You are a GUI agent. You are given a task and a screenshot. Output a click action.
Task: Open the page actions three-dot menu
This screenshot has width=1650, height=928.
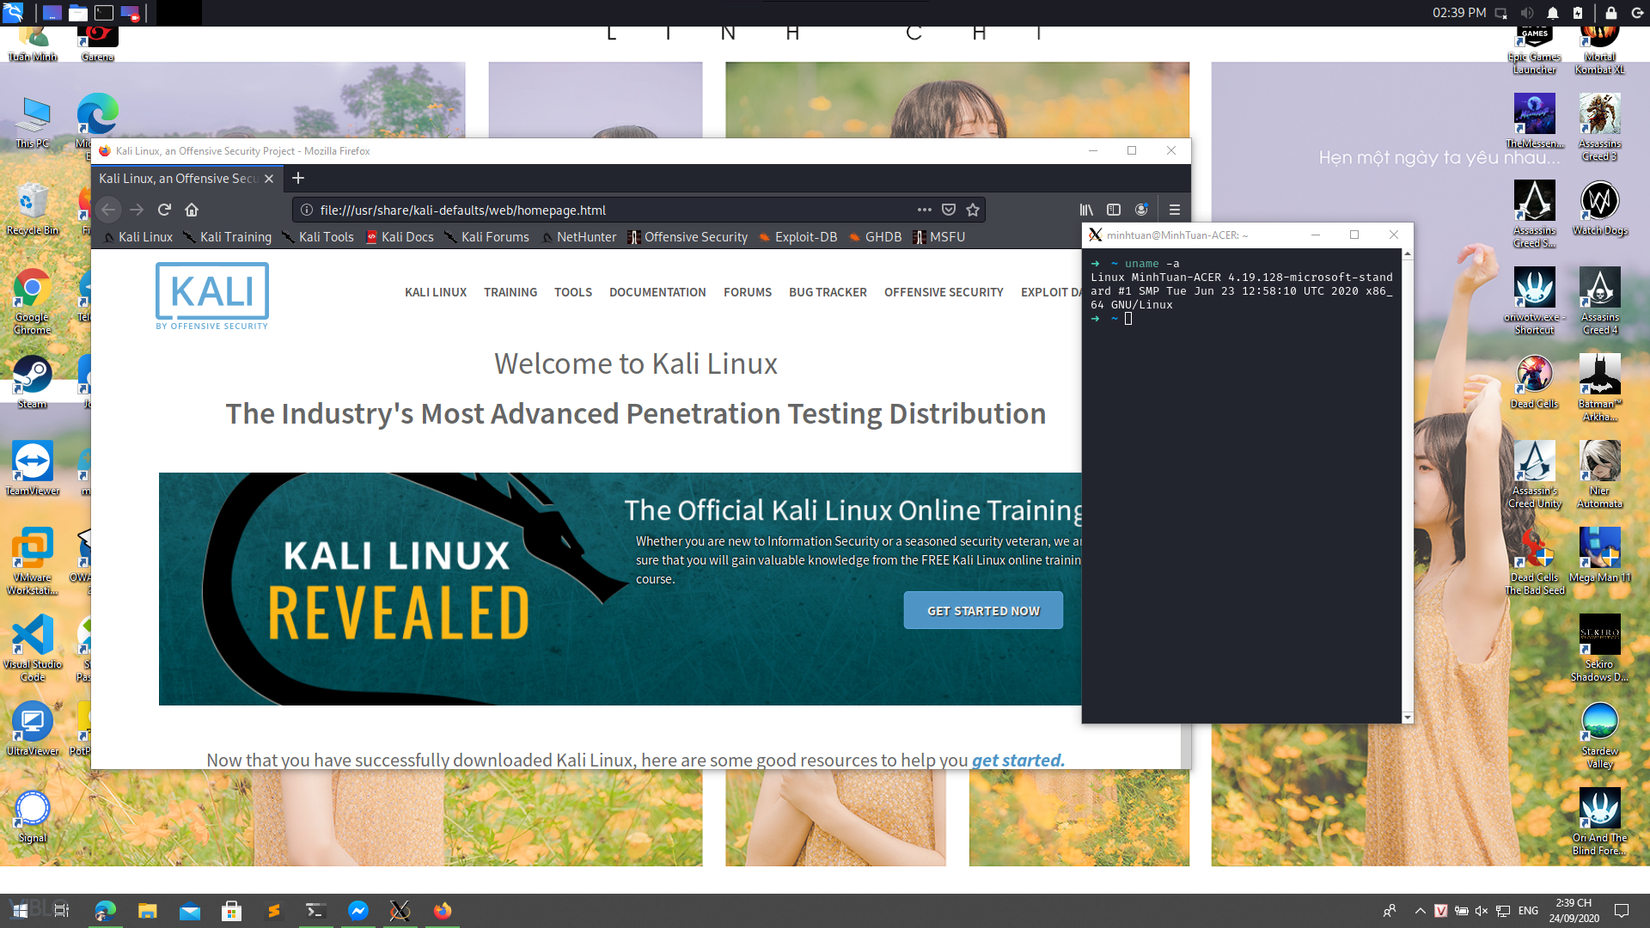[924, 210]
